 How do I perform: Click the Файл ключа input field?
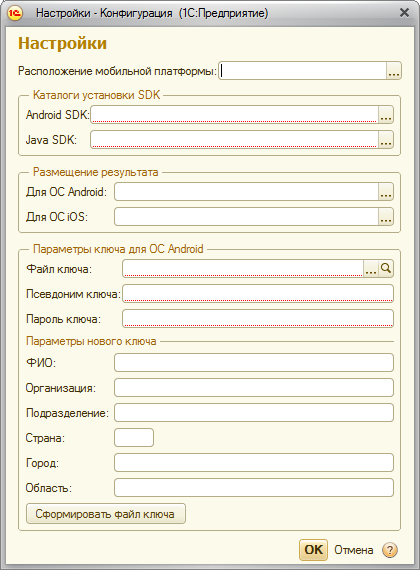coord(243,269)
